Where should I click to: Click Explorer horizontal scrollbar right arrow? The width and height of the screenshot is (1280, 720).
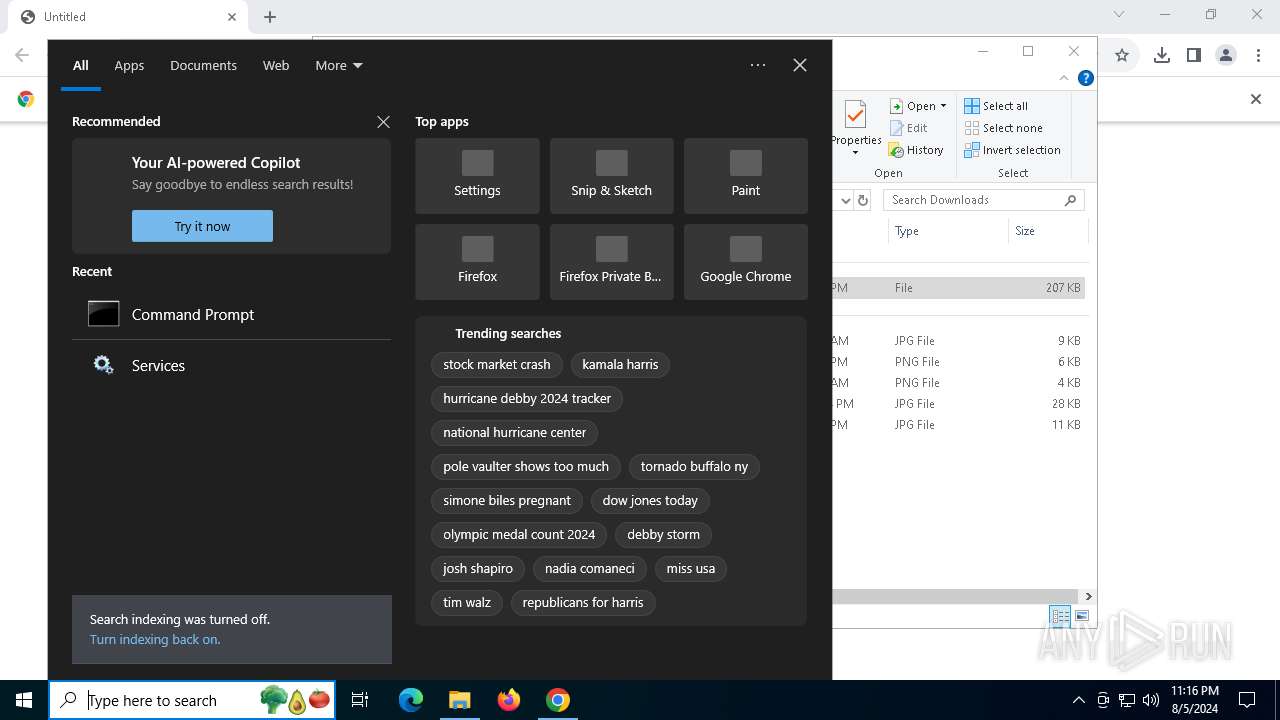tap(1088, 596)
